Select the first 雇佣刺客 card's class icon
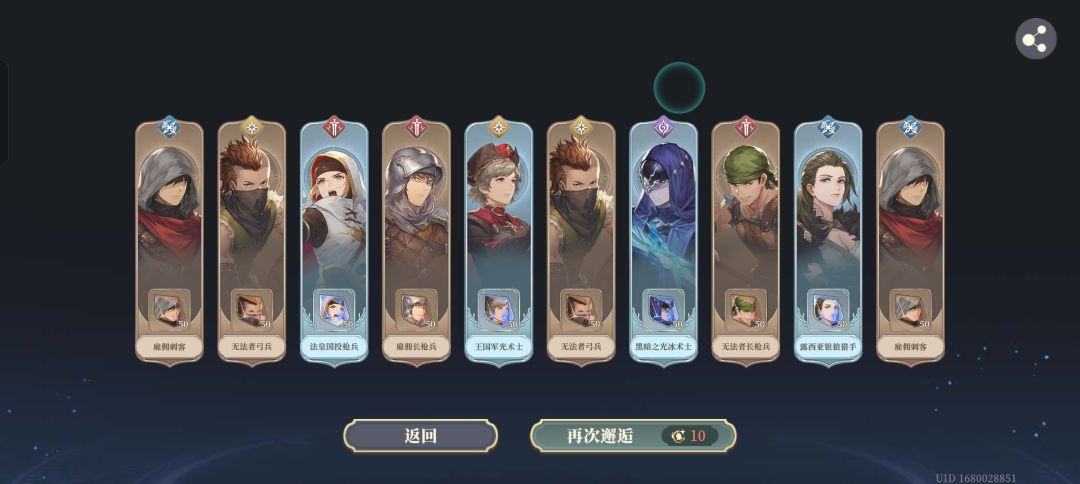1080x484 pixels. (169, 127)
